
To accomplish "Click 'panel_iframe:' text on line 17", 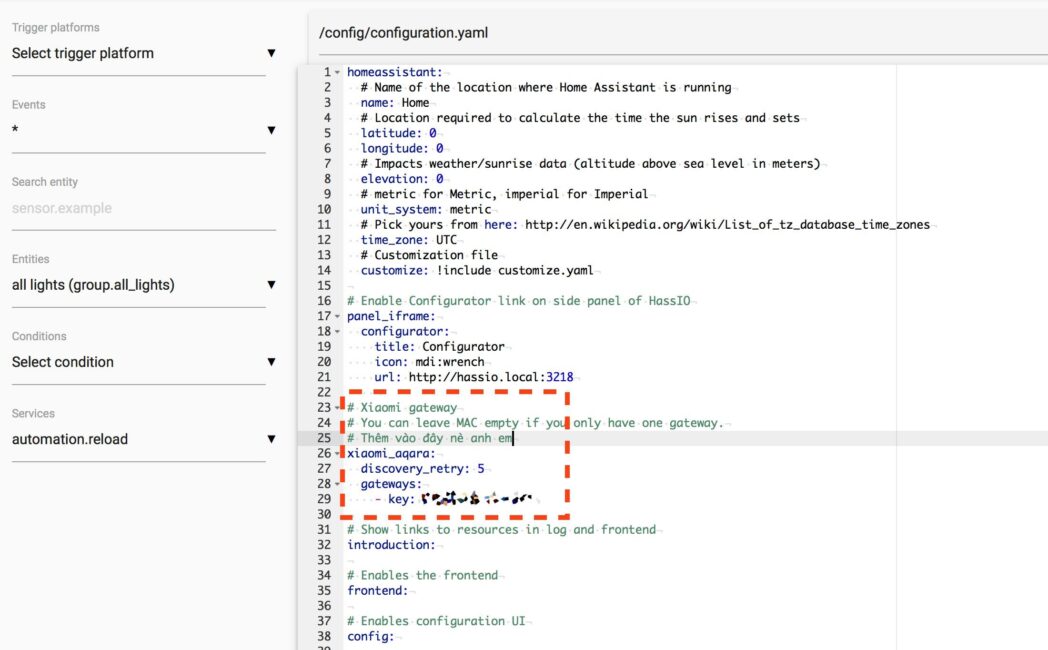I will point(391,317).
